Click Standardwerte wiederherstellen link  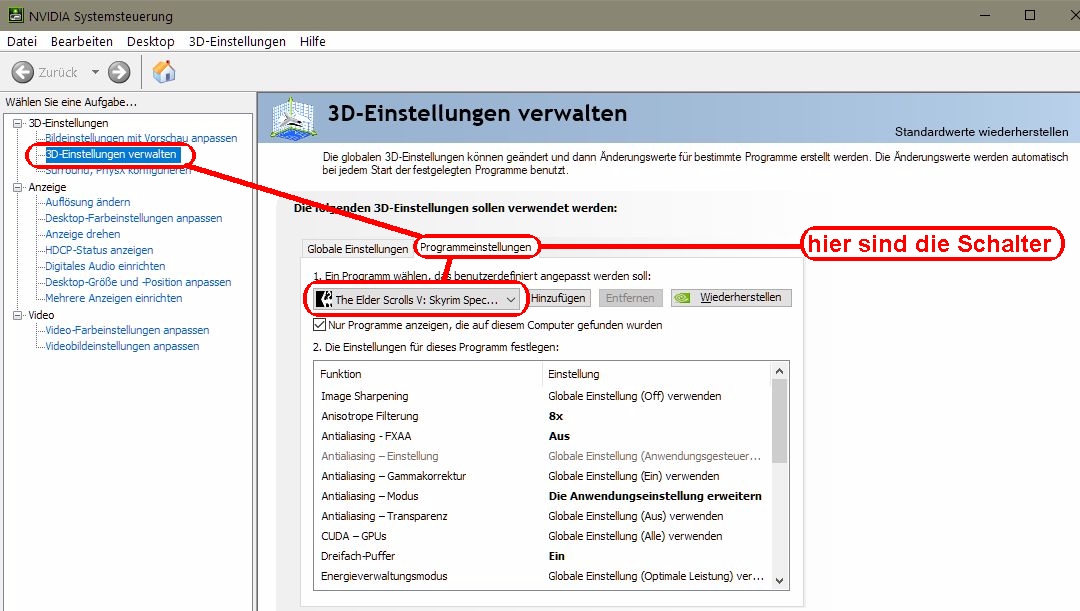(x=981, y=132)
